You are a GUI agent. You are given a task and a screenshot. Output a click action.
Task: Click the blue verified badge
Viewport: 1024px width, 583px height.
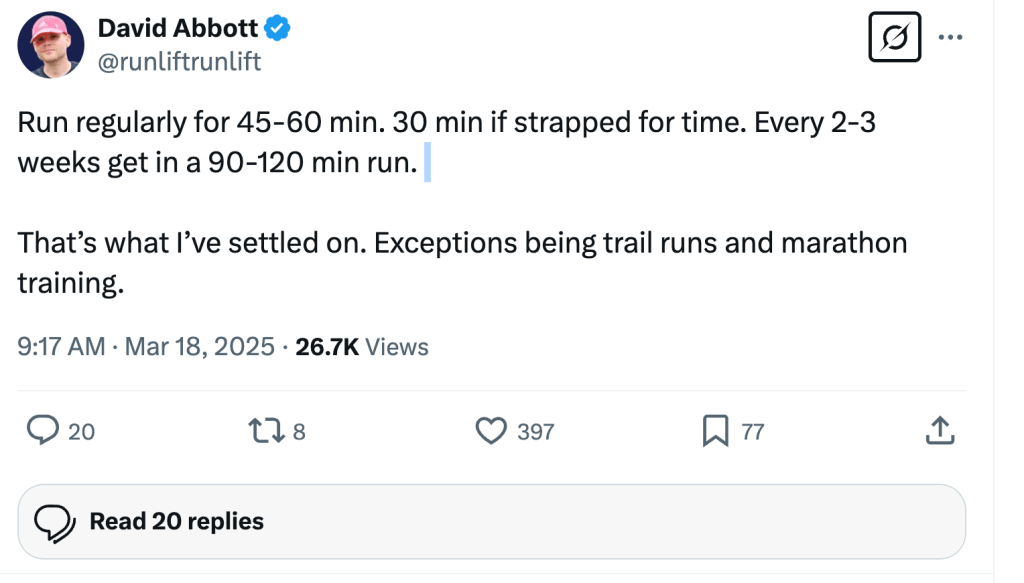point(278,29)
